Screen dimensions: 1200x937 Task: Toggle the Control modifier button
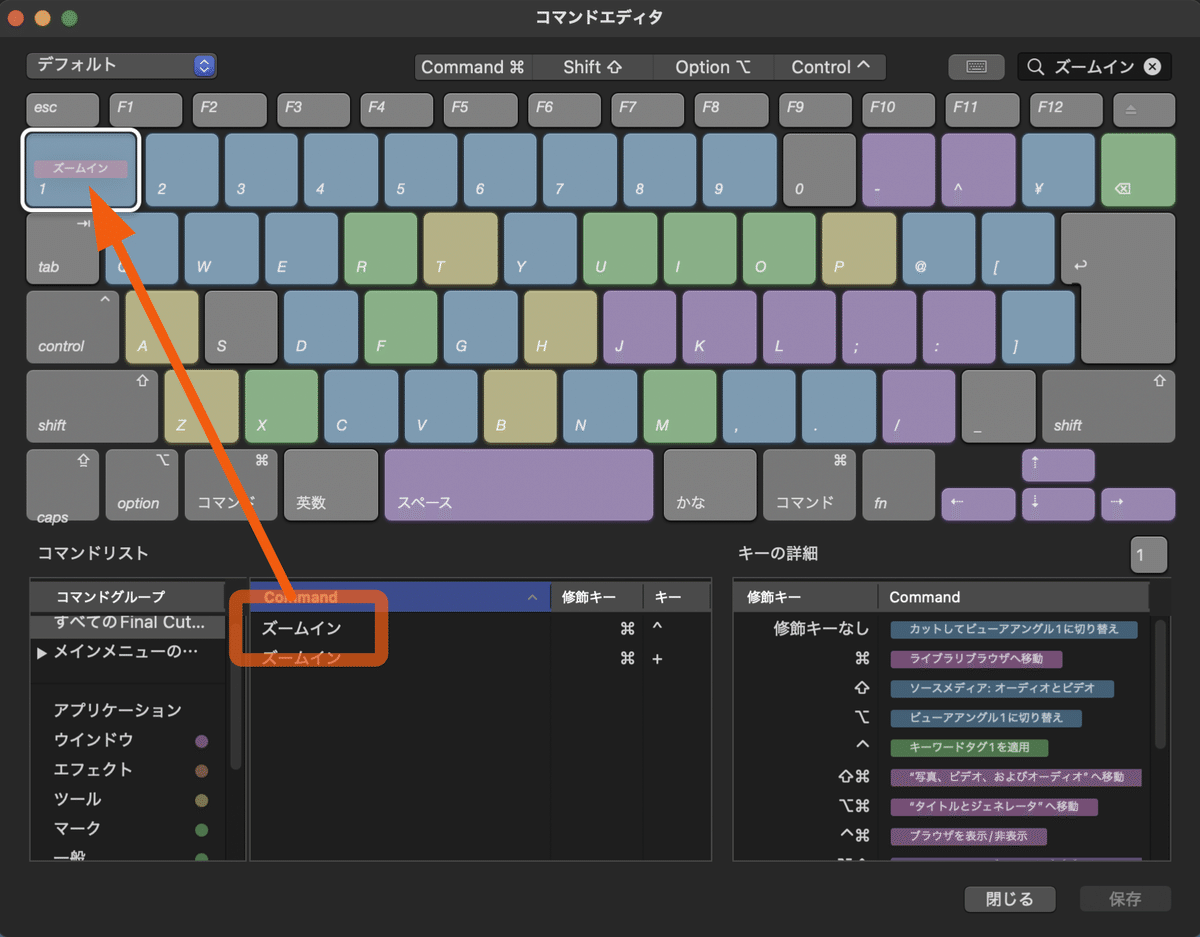[x=830, y=67]
